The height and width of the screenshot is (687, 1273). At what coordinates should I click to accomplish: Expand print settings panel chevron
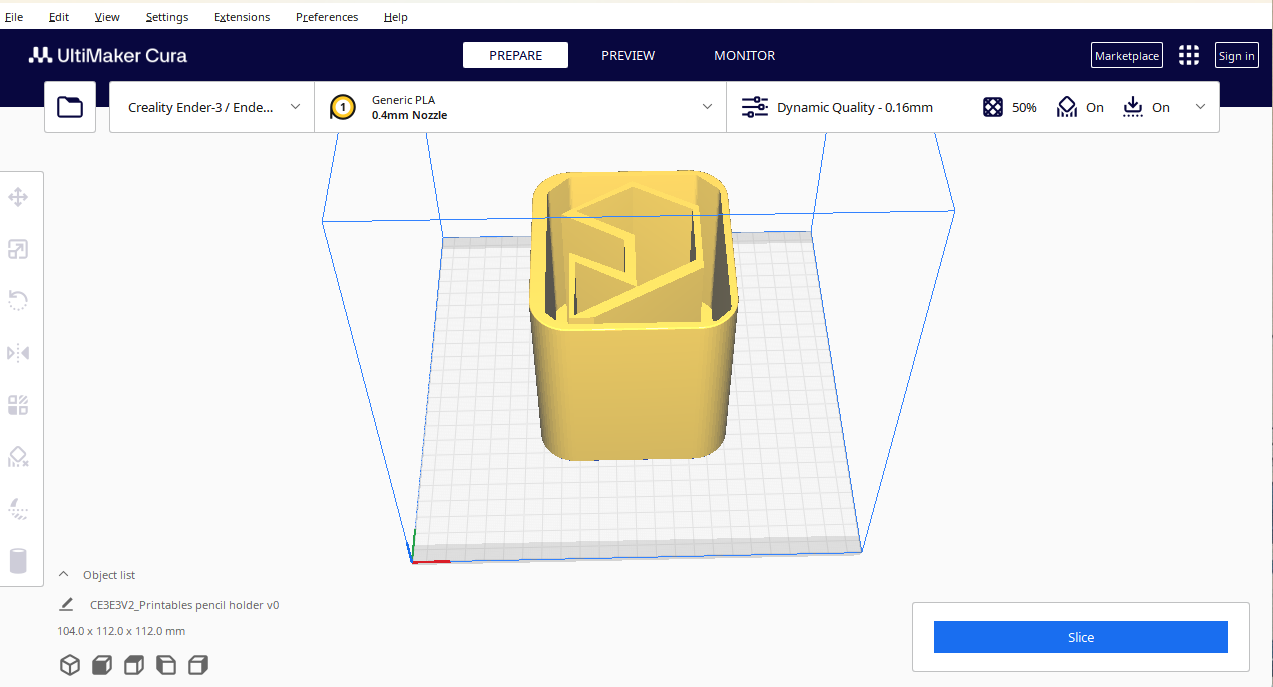point(1201,107)
